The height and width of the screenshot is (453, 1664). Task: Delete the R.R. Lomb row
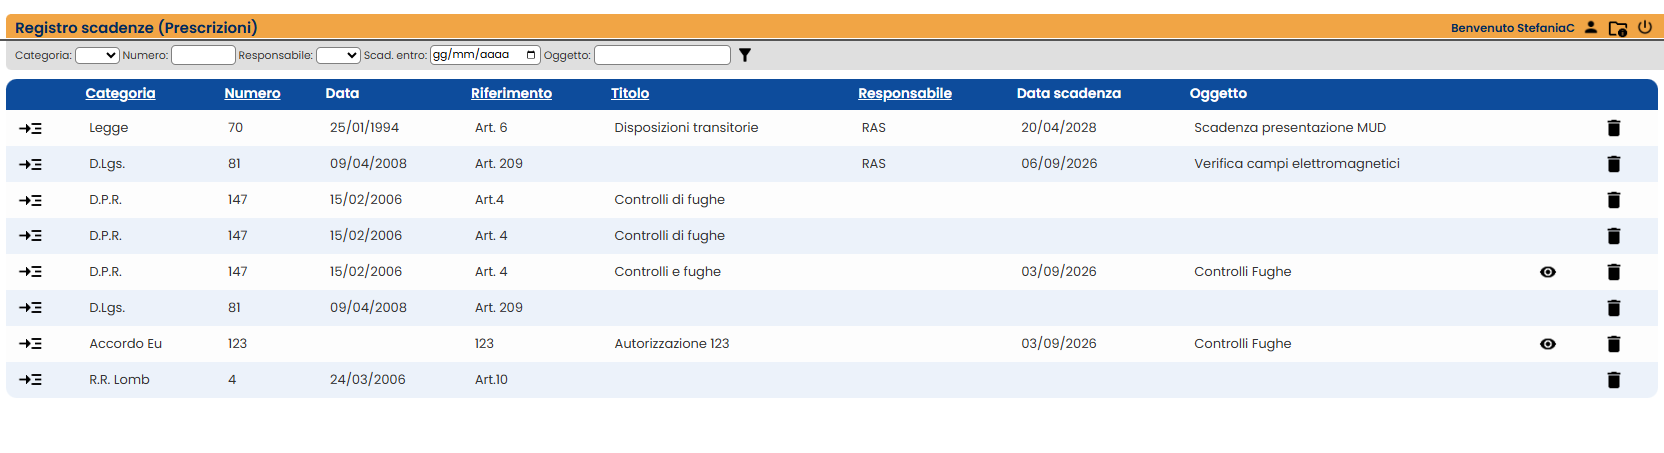1613,380
